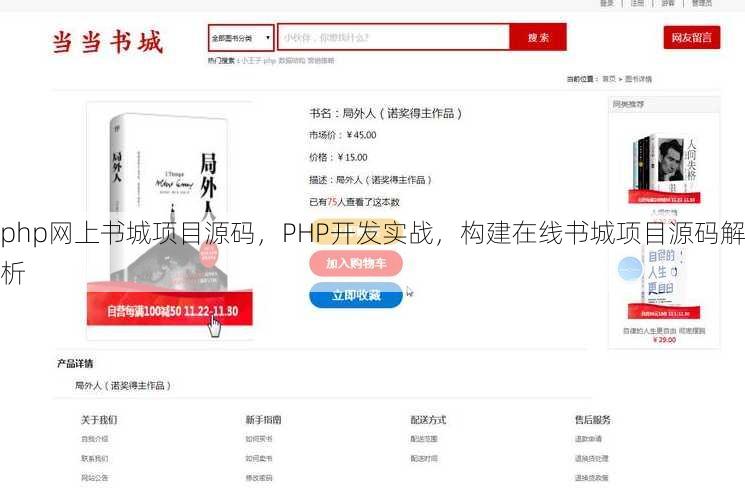Screen dimensions: 745x490
Task: Open the 注册 link in top bar
Action: pyautogui.click(x=637, y=3)
